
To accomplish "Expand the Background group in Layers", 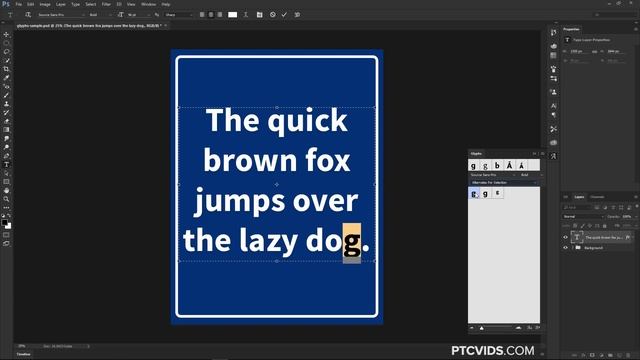I will [x=573, y=248].
